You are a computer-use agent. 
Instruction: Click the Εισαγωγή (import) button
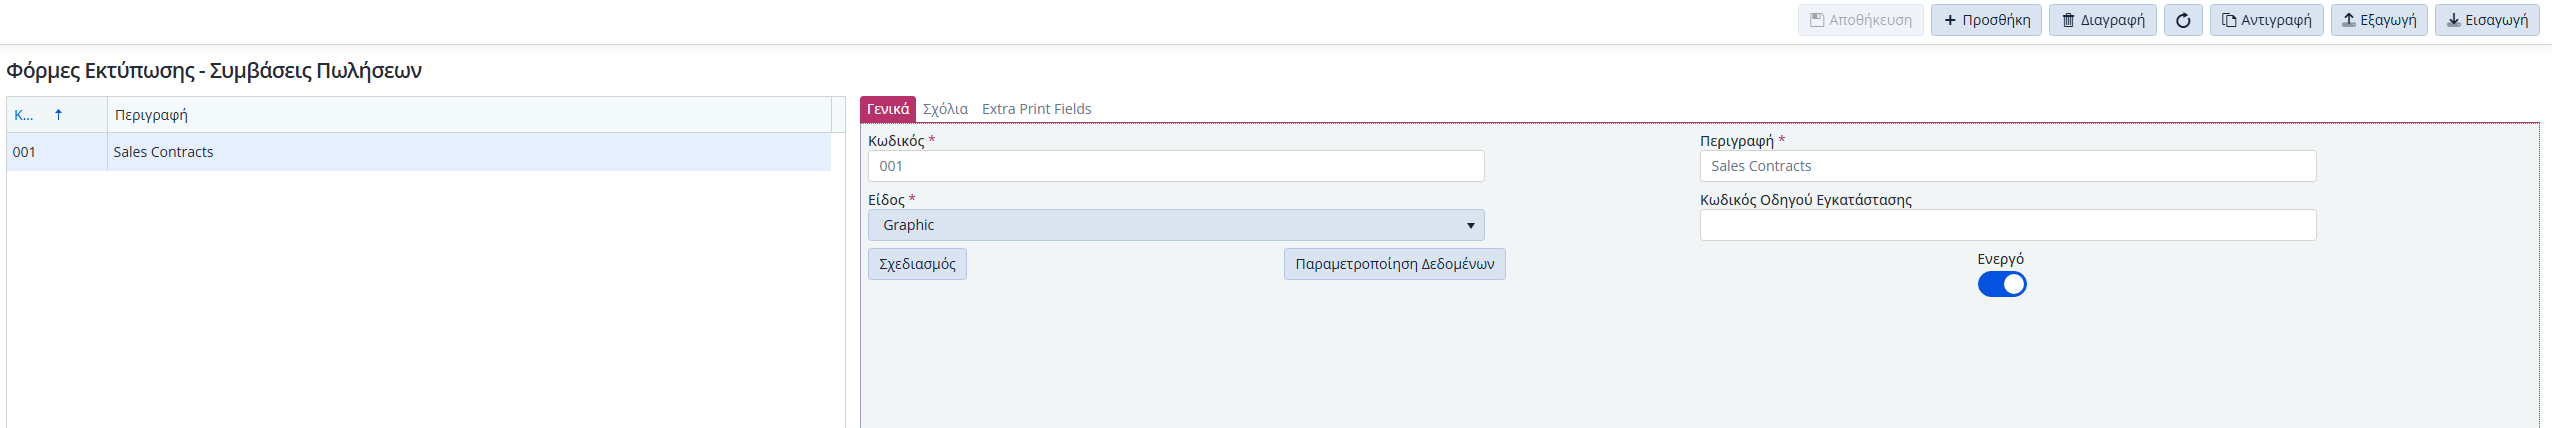click(2486, 20)
